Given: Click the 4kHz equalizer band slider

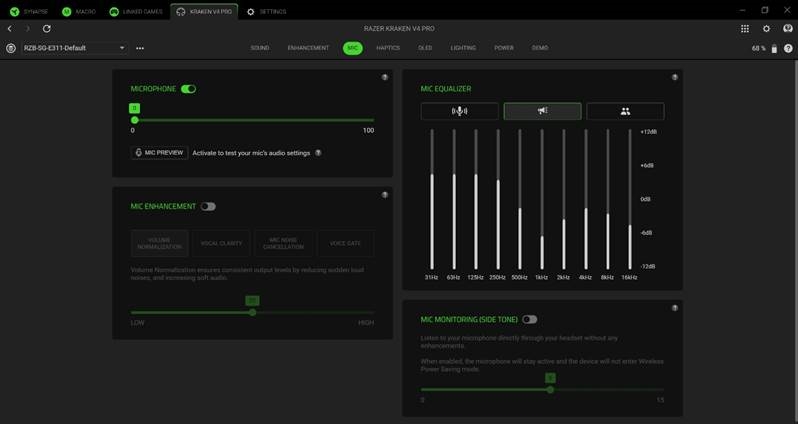Looking at the screenshot, I should coord(586,199).
